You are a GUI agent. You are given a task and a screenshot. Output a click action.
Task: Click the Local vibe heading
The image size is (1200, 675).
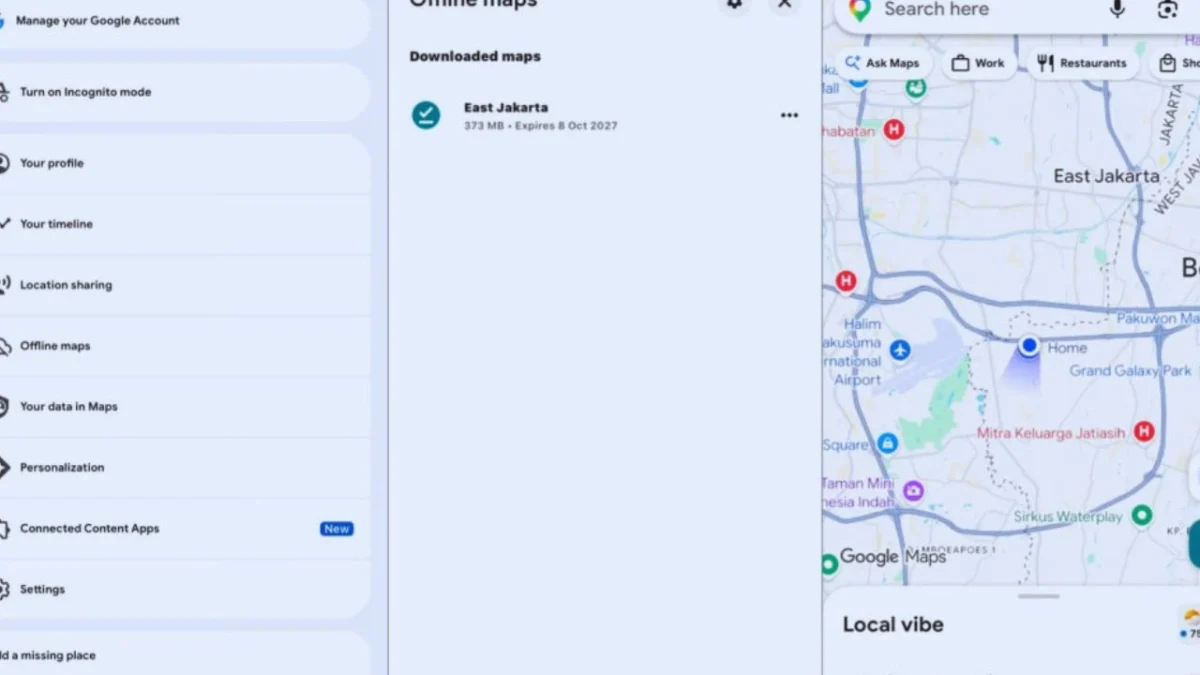pyautogui.click(x=893, y=625)
